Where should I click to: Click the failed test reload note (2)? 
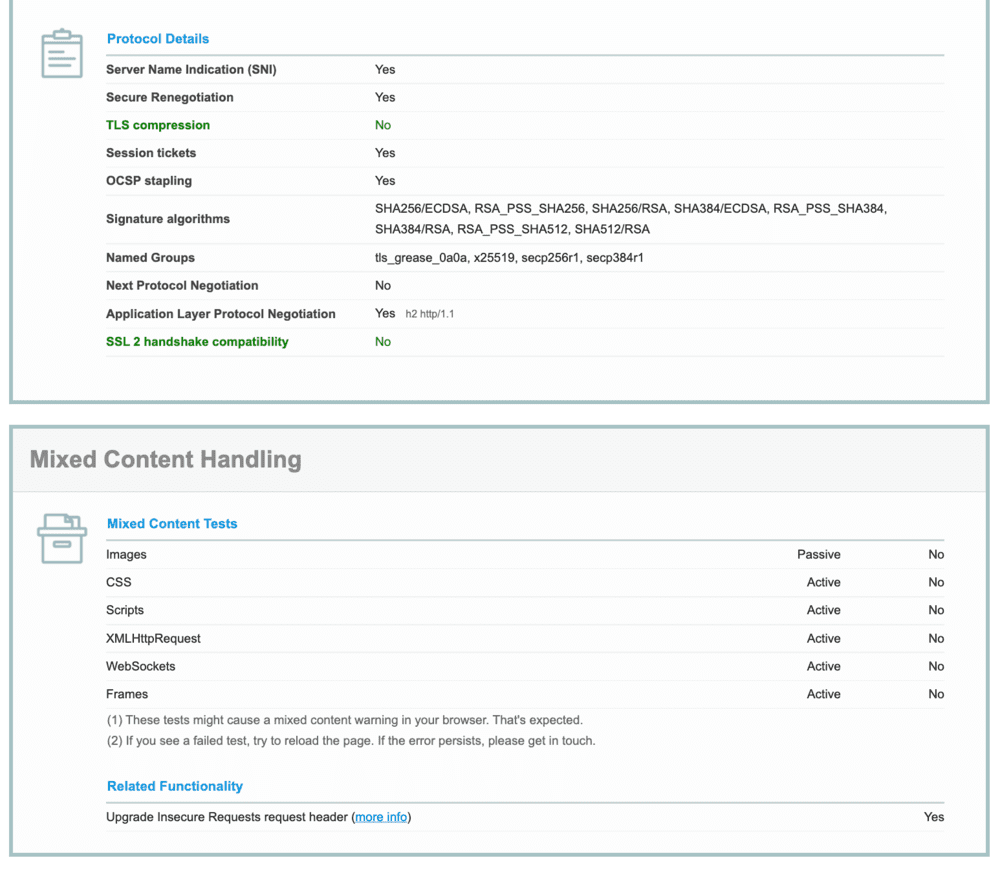[351, 741]
